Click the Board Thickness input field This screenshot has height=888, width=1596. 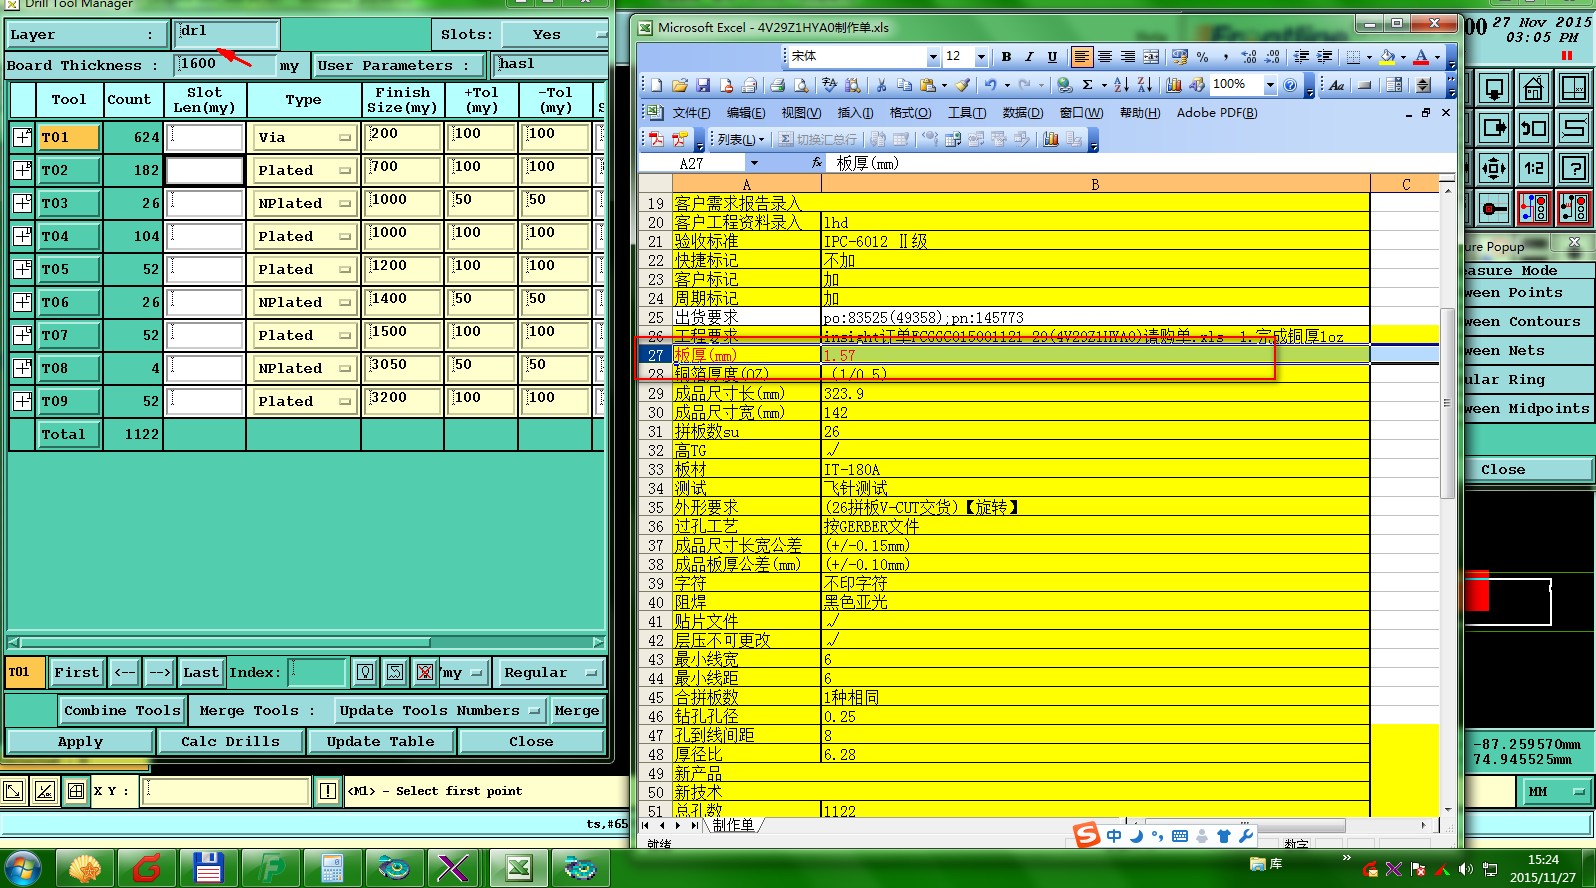(x=225, y=65)
